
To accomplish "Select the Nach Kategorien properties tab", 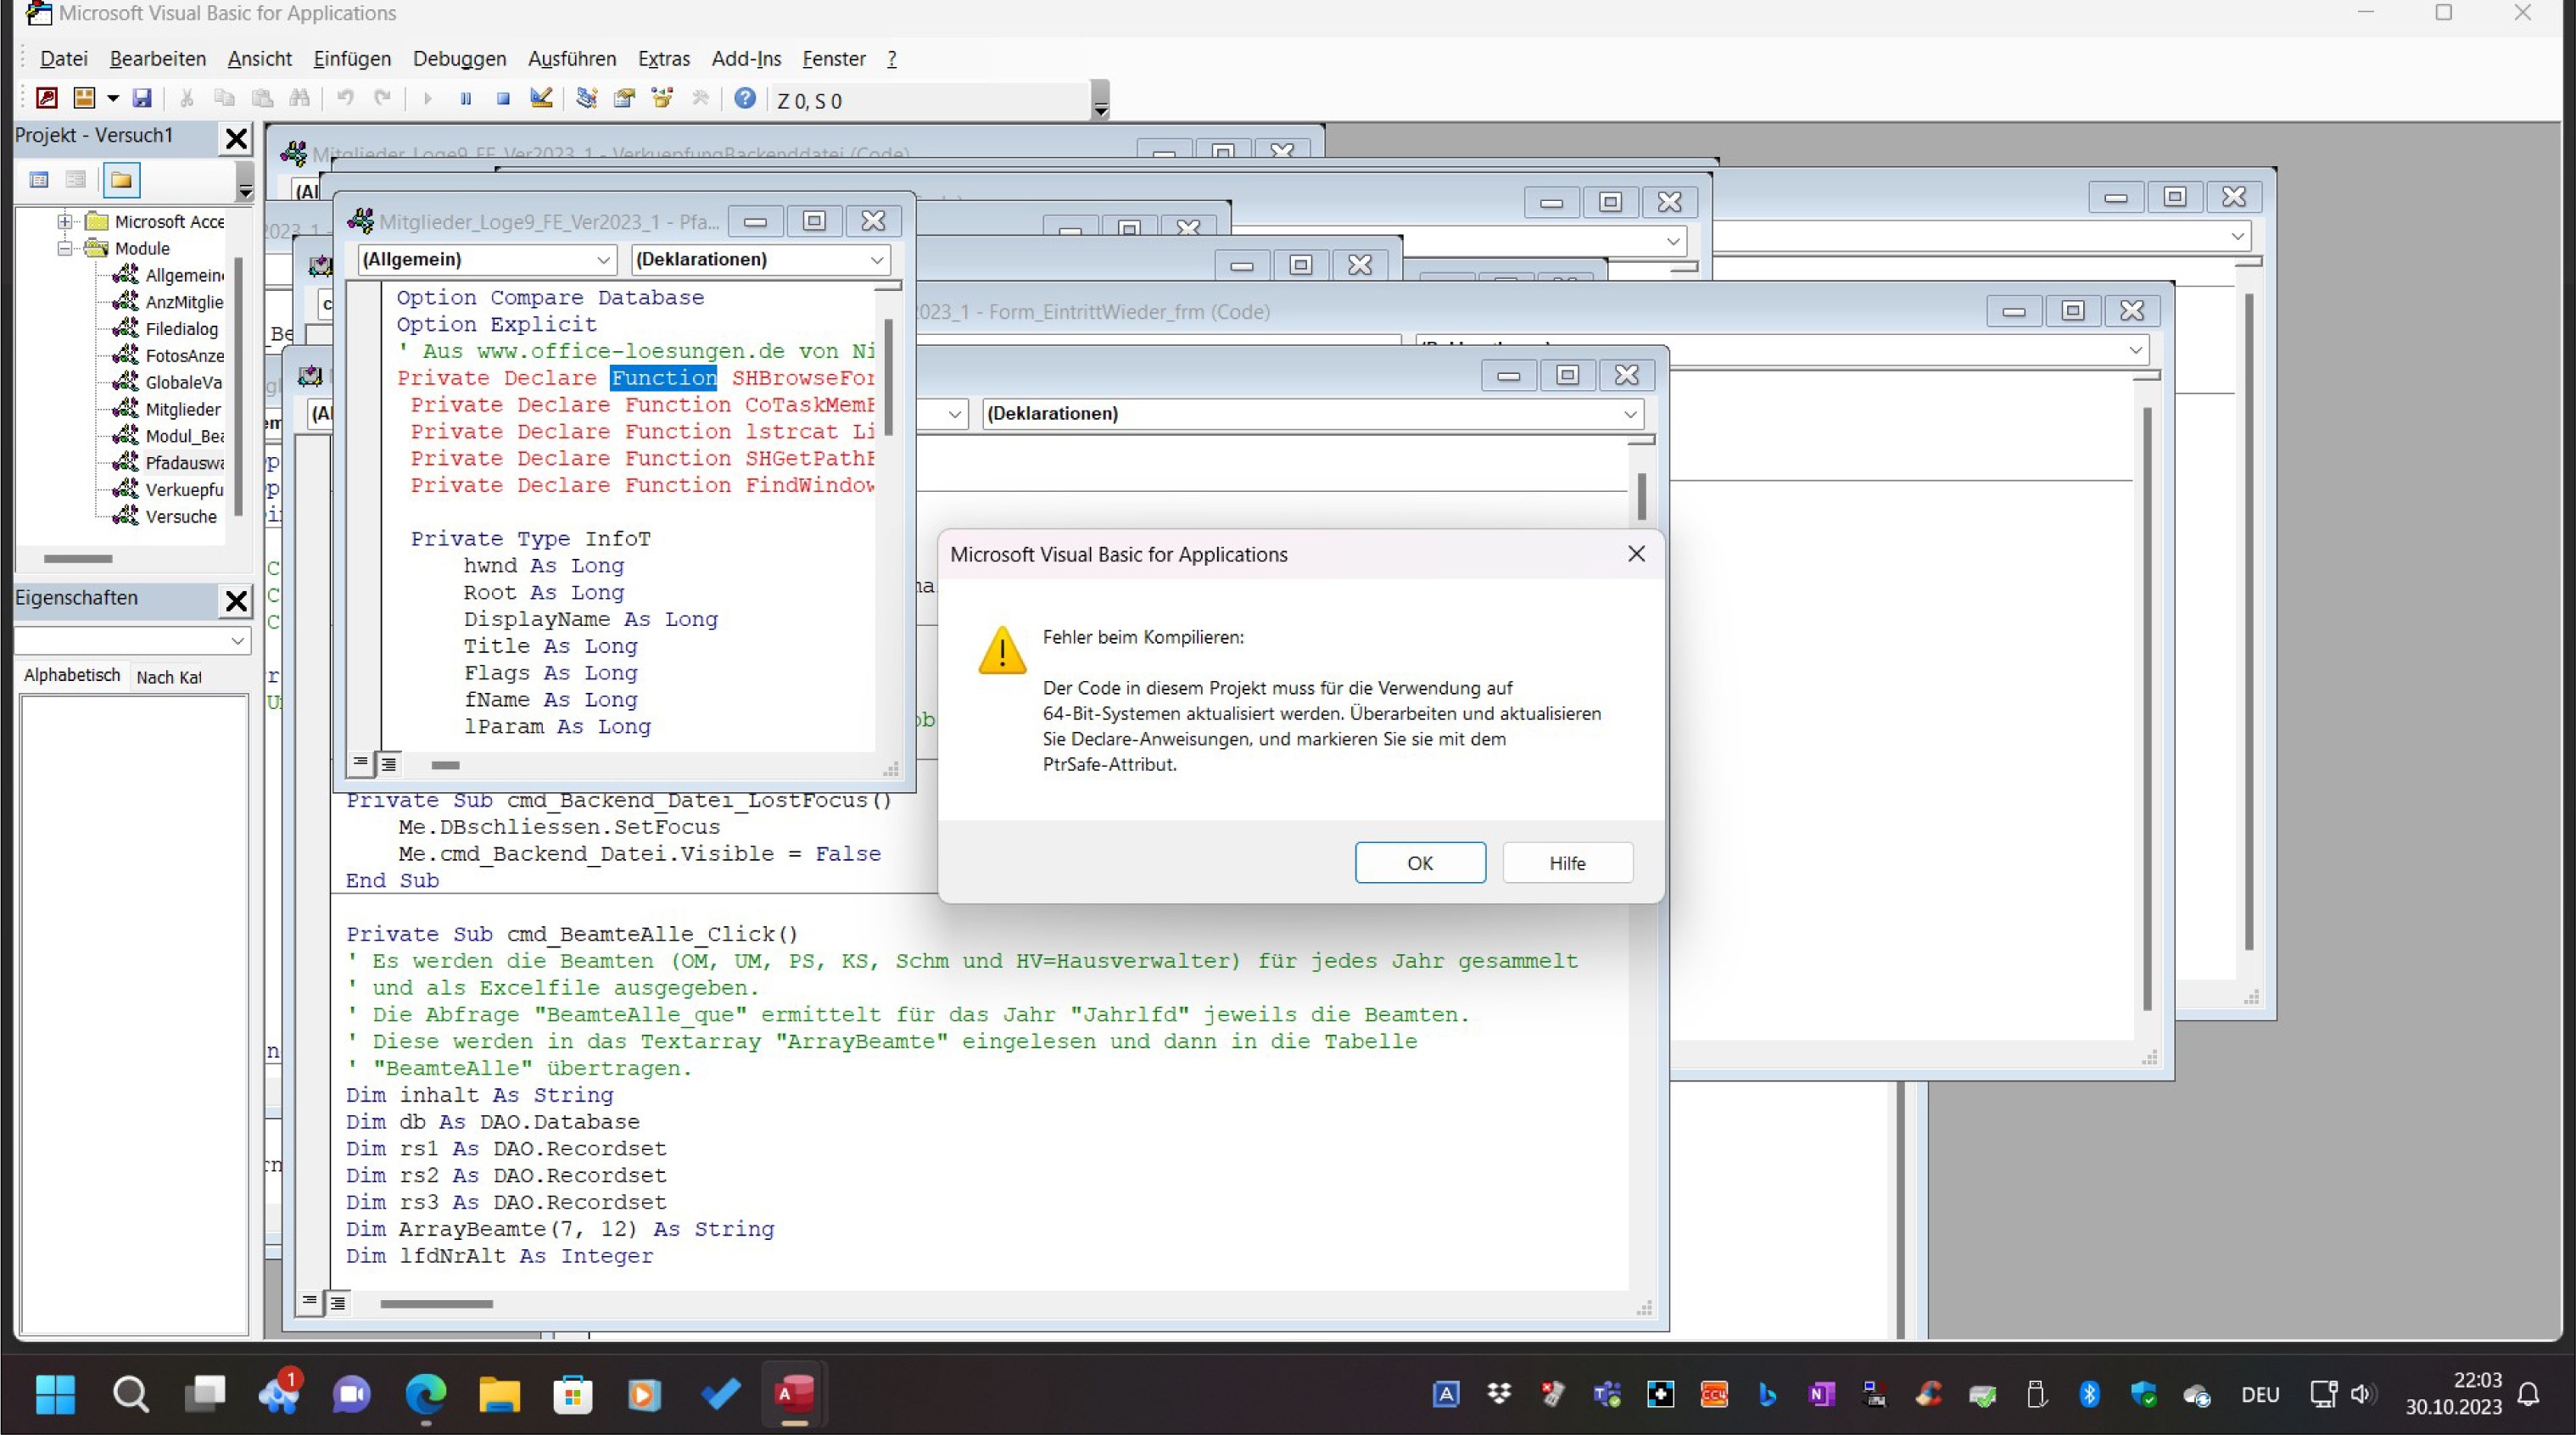I will 168,677.
